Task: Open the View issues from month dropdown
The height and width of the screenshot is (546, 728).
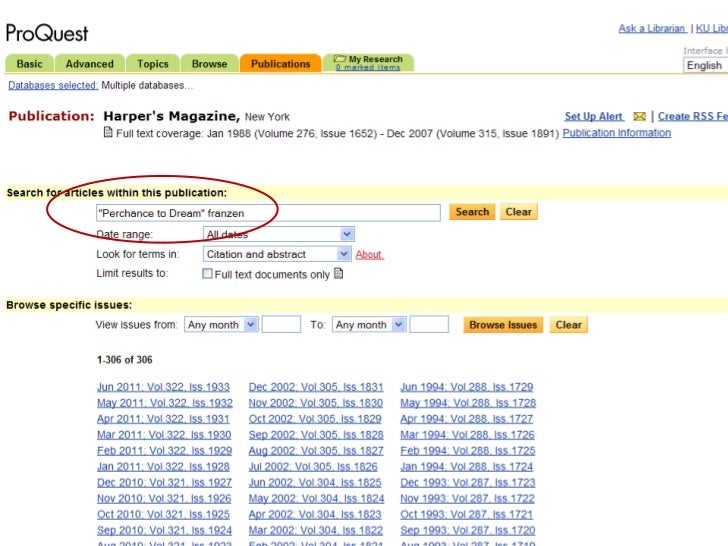Action: 221,325
